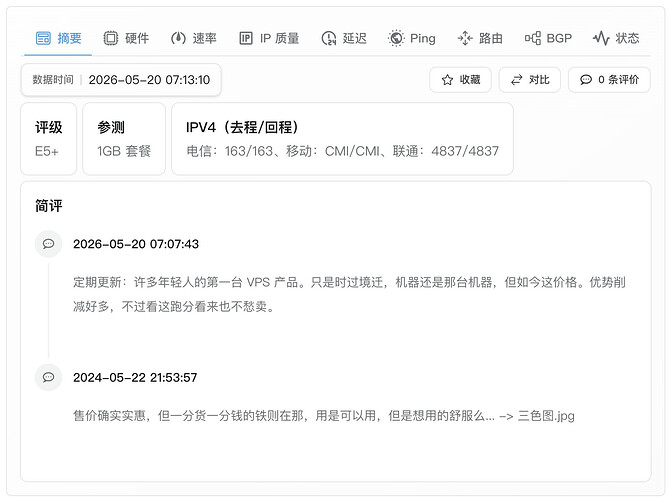The width and height of the screenshot is (668, 500).
Task: Click the review text starting 定期更新
Action: [x=349, y=294]
